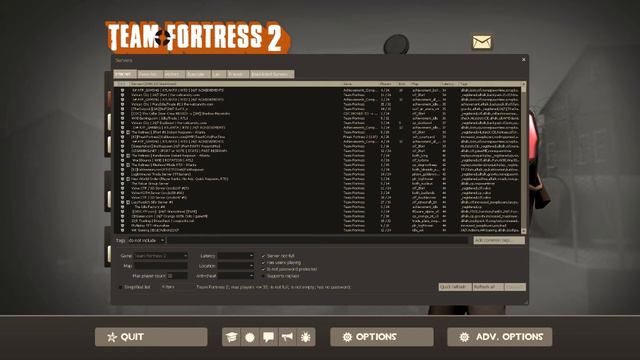Screen dimensions: 640x360
Task: Sort by the Map column header
Action: 425,84
